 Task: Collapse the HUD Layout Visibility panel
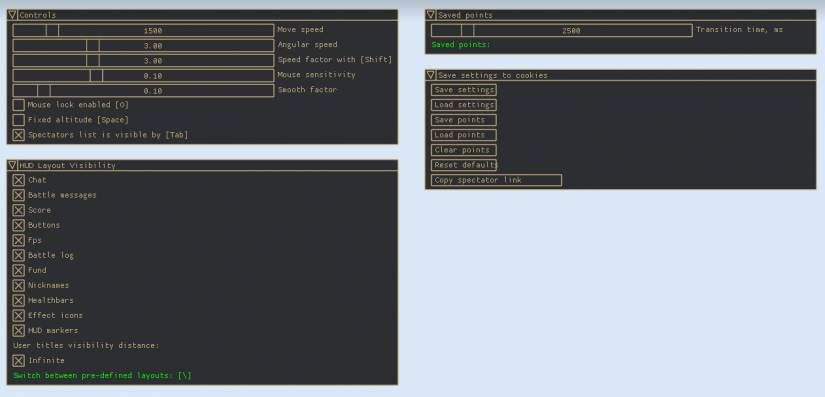(x=13, y=165)
